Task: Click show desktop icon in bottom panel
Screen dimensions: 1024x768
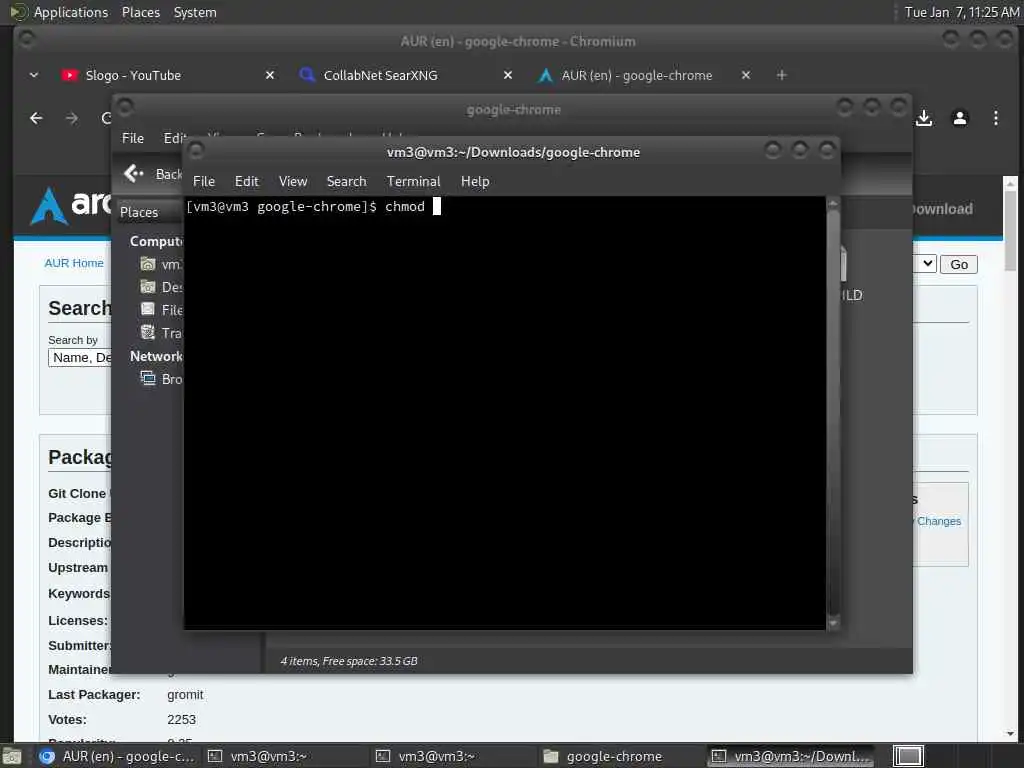Action: [x=12, y=756]
